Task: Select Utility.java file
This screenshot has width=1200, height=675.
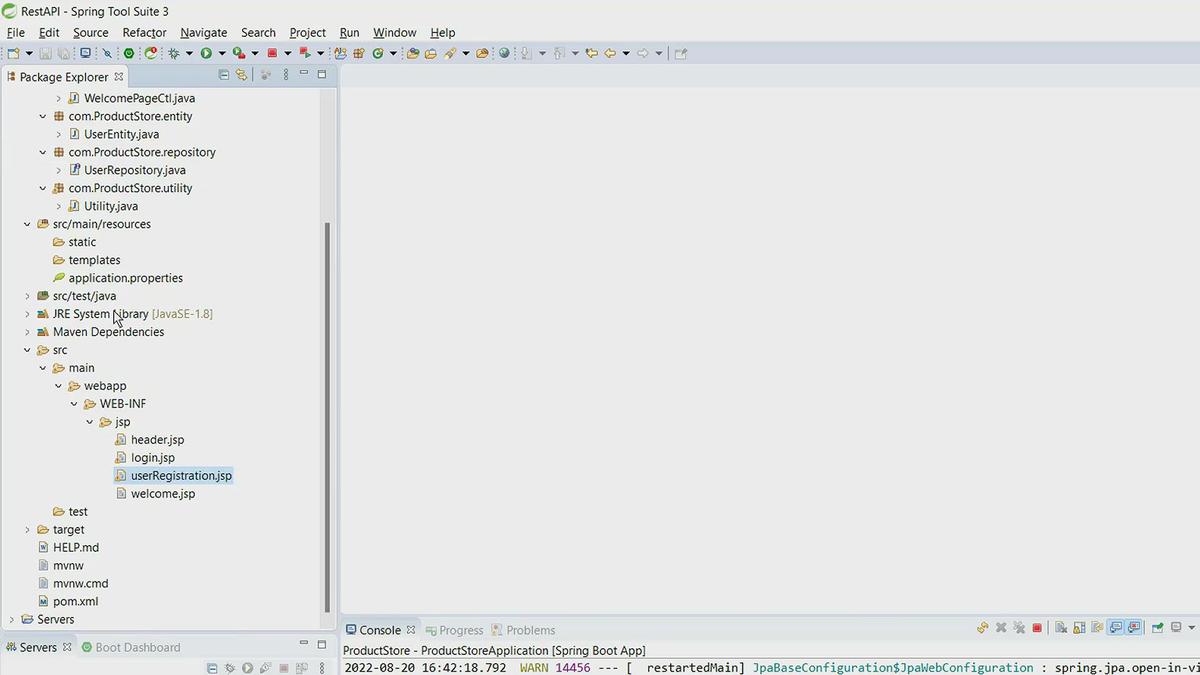Action: pos(111,206)
